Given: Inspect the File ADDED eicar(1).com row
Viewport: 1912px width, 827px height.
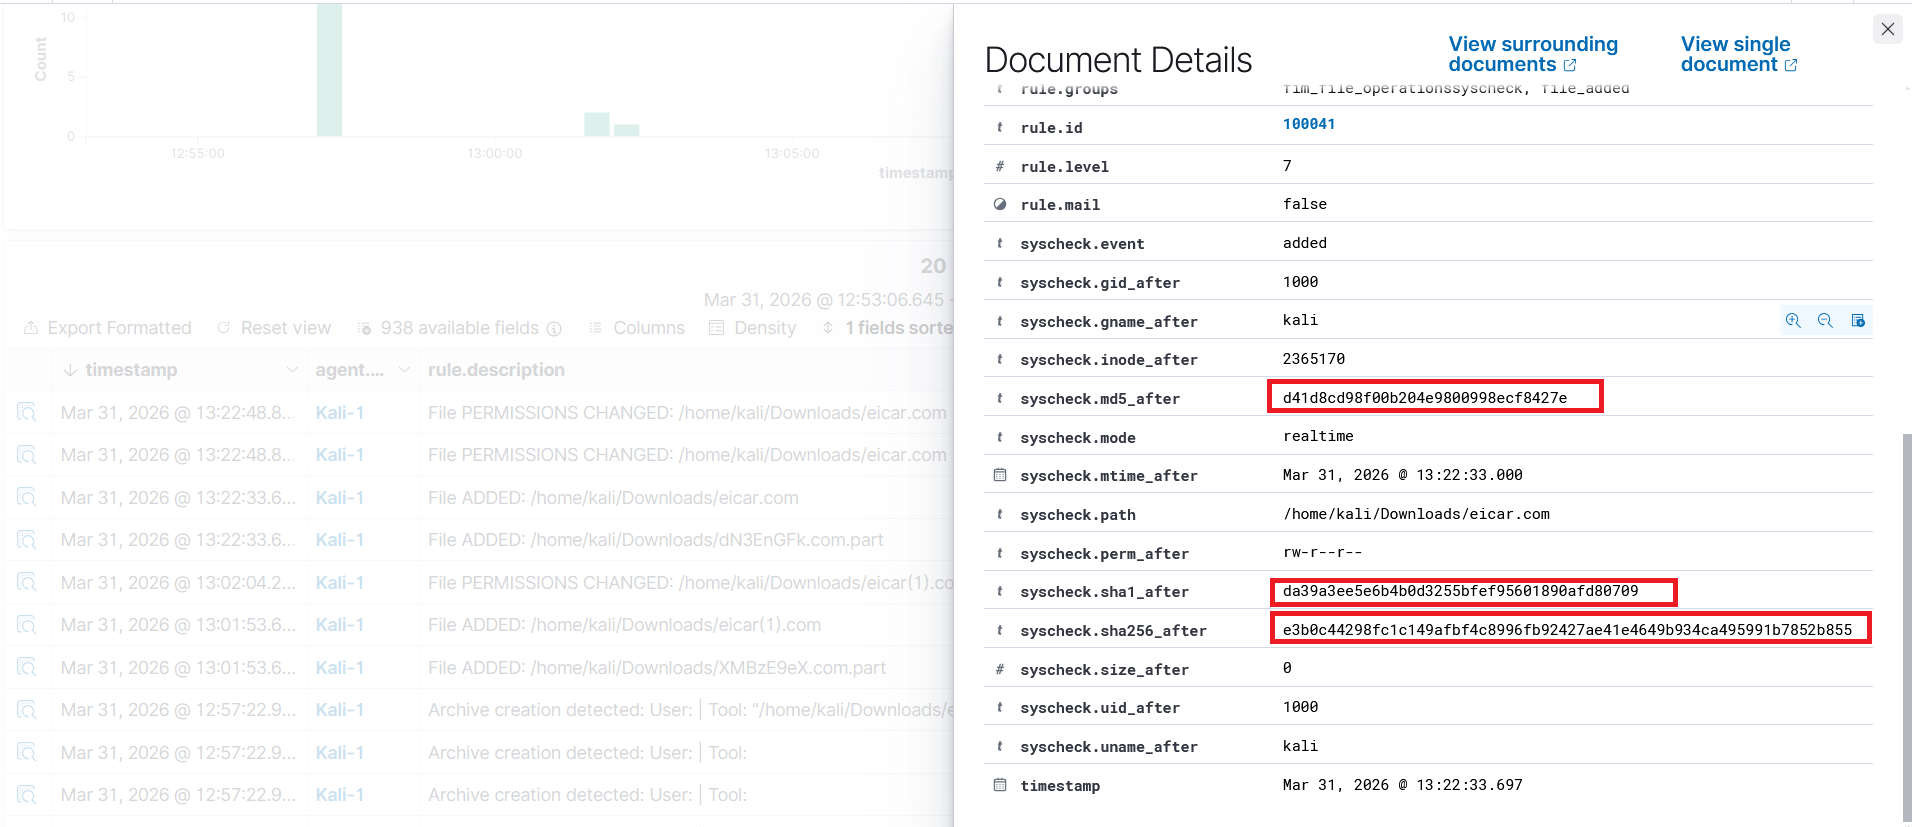Looking at the screenshot, I should (x=27, y=625).
